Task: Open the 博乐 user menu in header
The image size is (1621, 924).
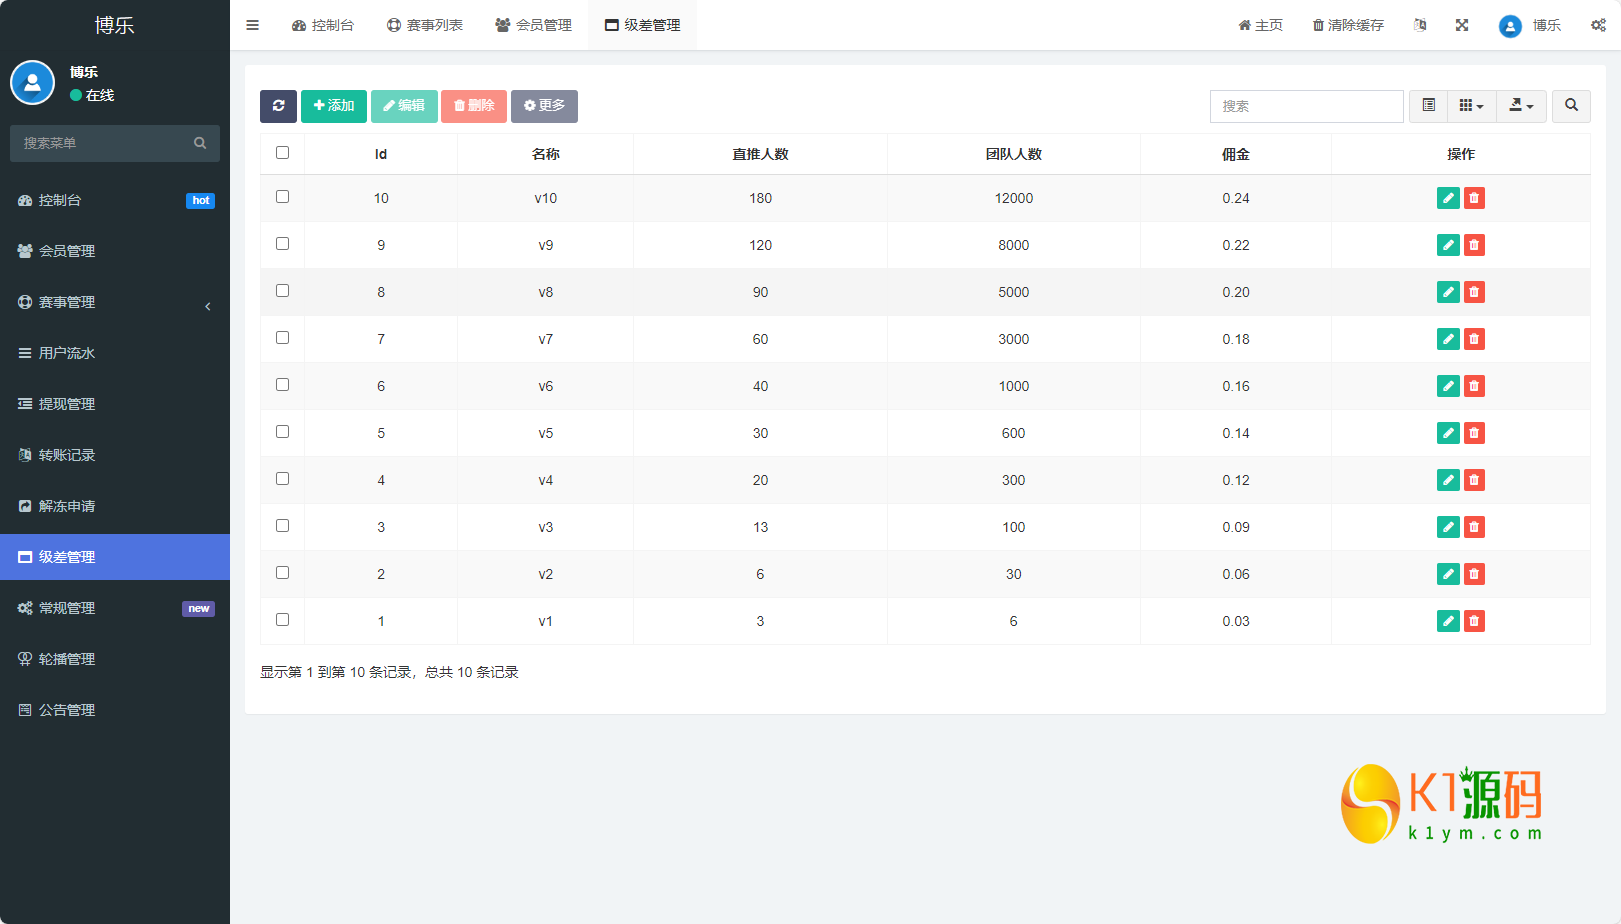Action: click(x=1530, y=25)
